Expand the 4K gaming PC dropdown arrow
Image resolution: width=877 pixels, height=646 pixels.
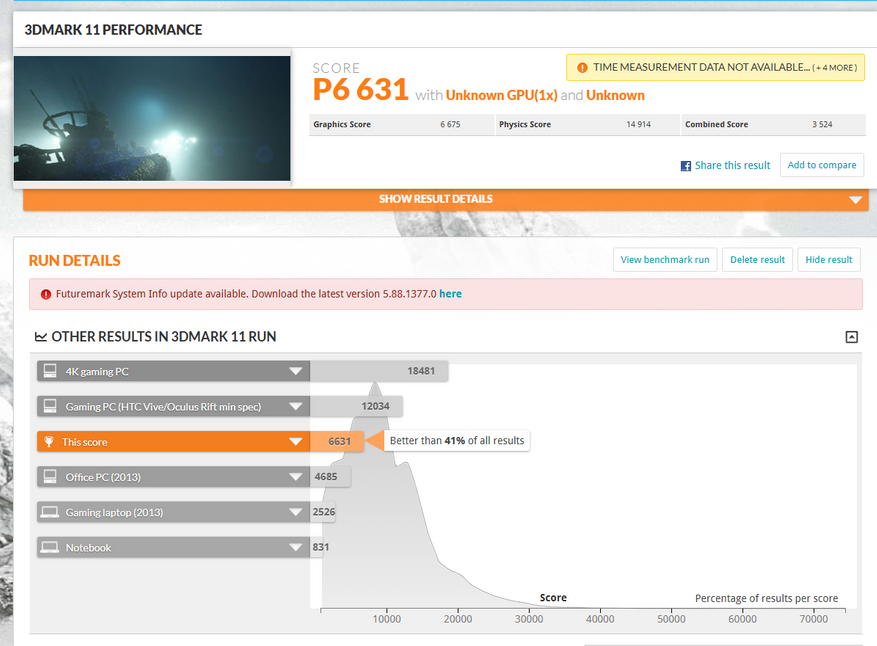pyautogui.click(x=296, y=371)
